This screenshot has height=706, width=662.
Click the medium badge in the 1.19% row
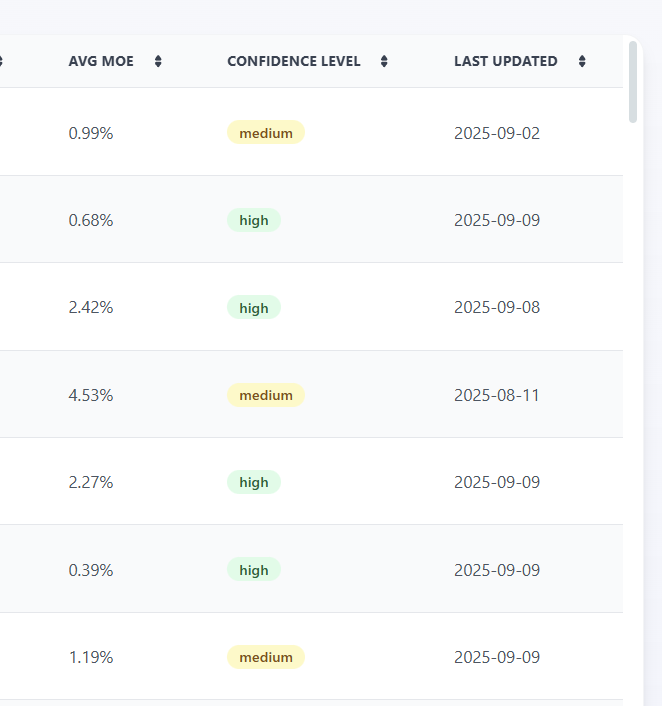tap(266, 657)
